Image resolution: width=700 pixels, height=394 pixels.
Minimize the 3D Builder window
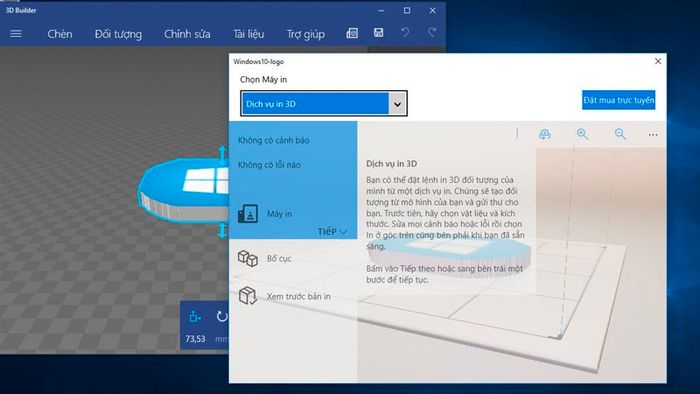tap(381, 10)
